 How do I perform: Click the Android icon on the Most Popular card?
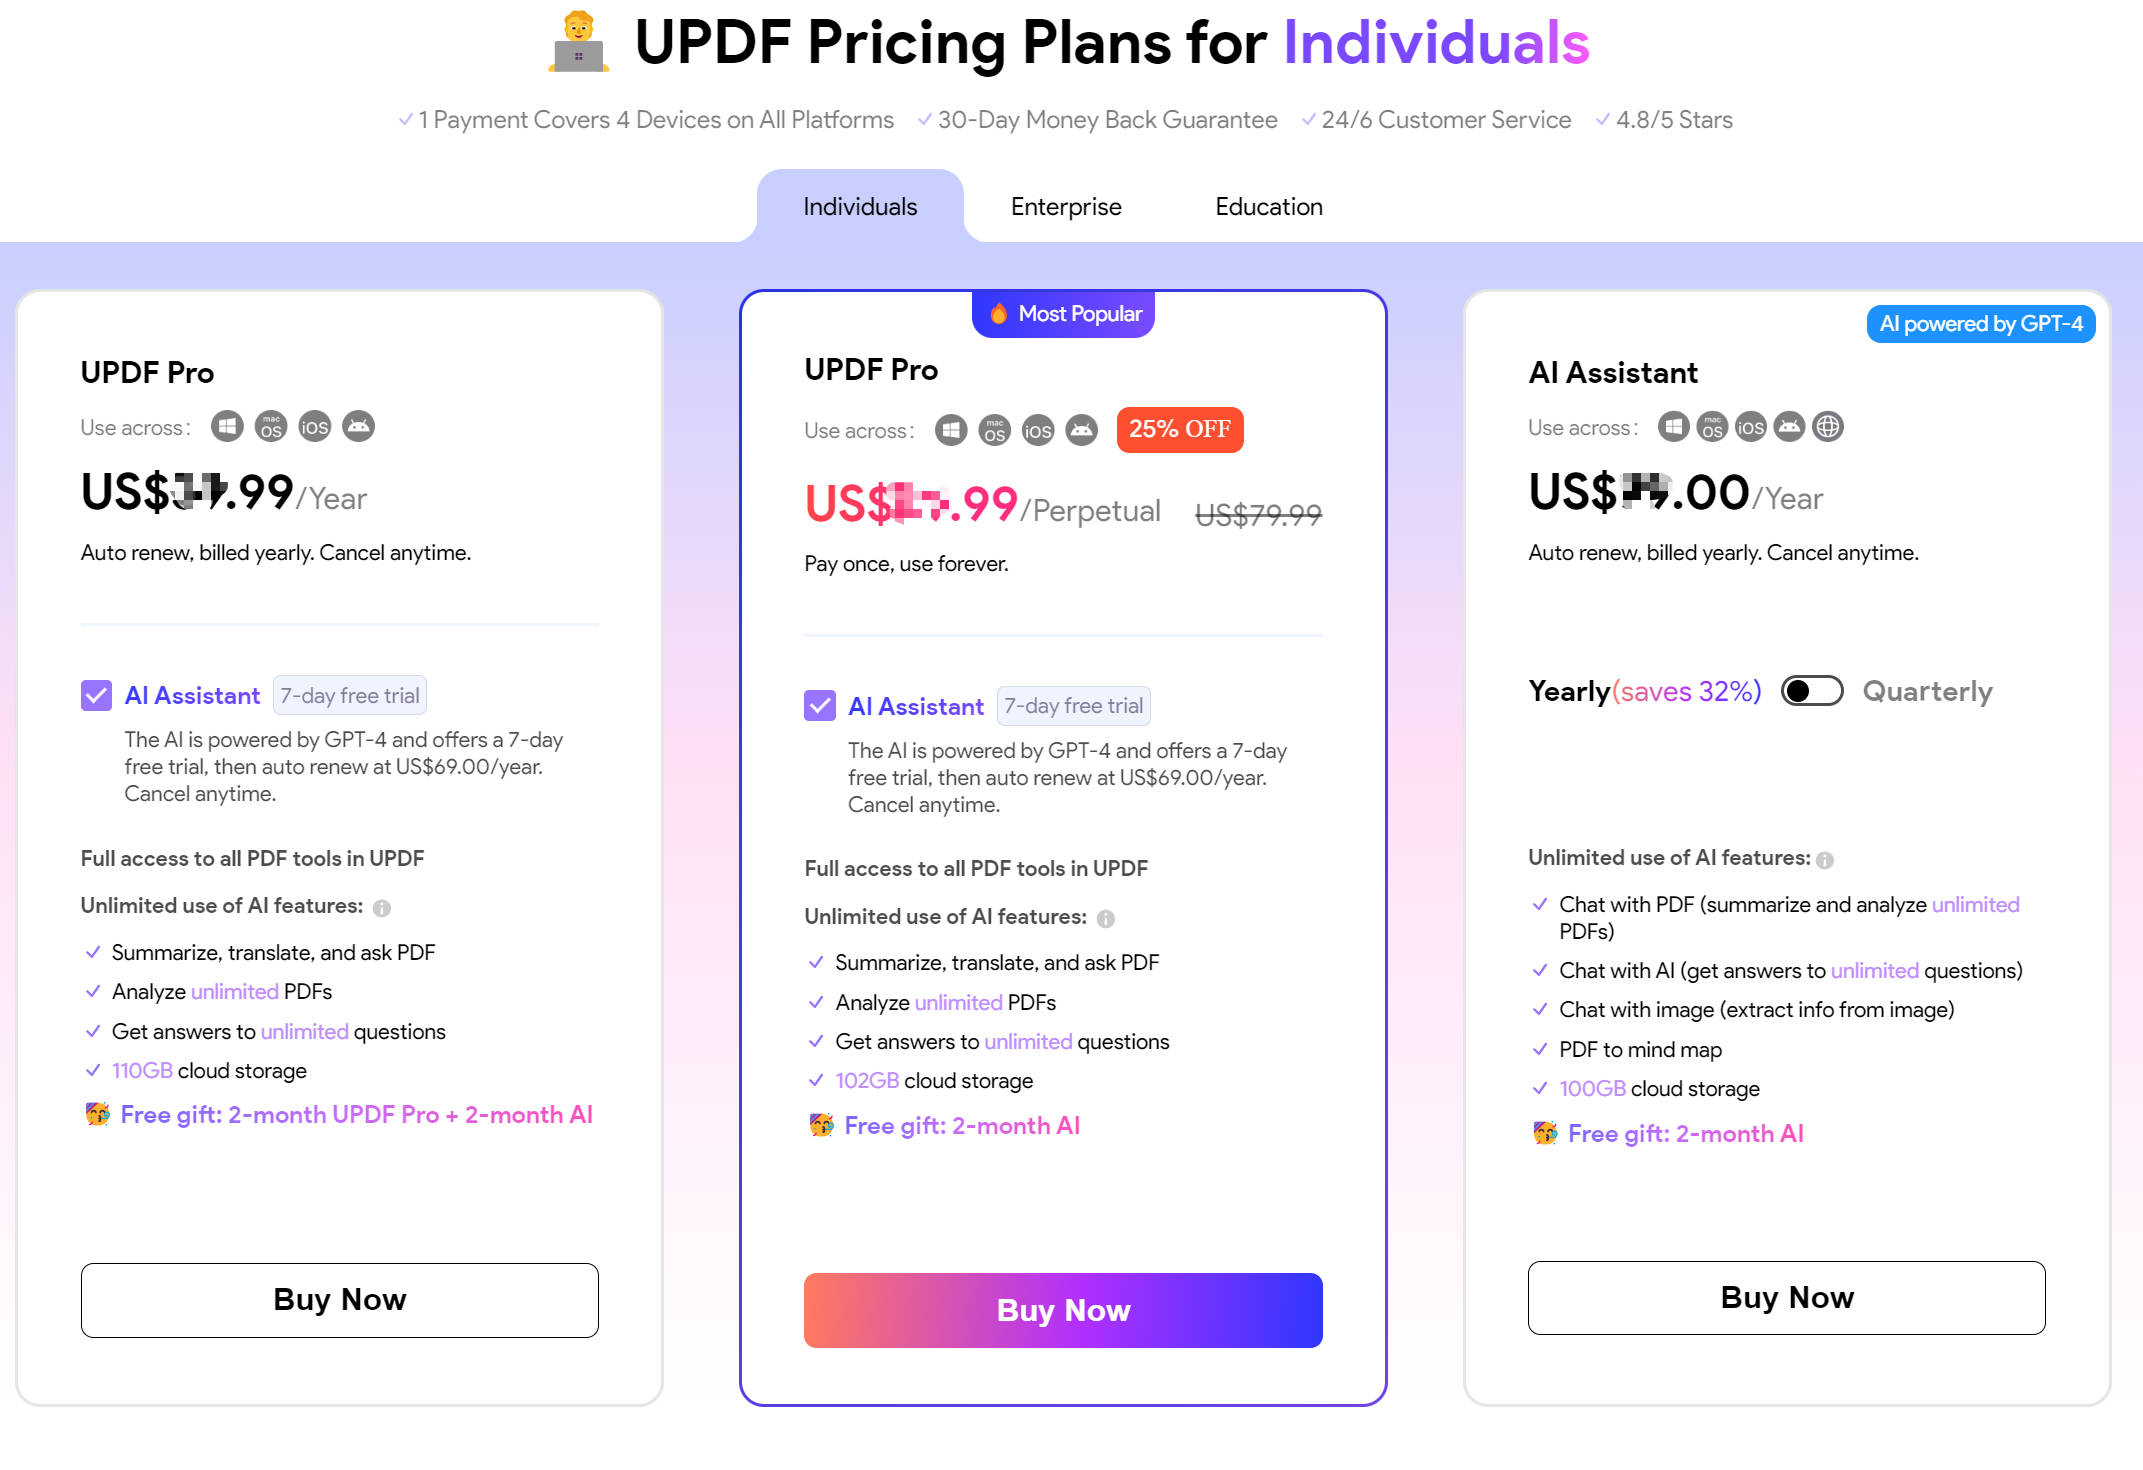point(1081,429)
